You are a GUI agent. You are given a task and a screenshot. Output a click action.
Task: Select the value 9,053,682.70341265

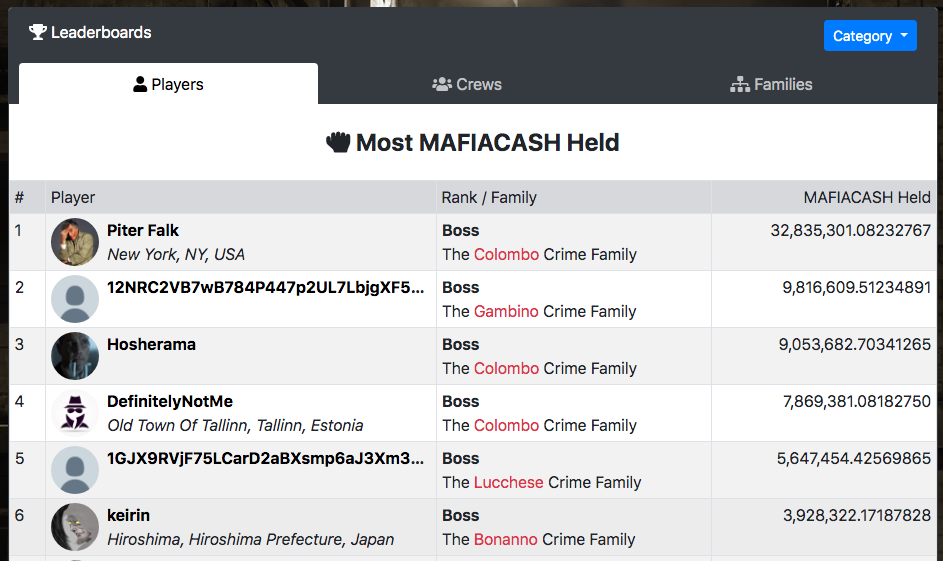[x=855, y=345]
